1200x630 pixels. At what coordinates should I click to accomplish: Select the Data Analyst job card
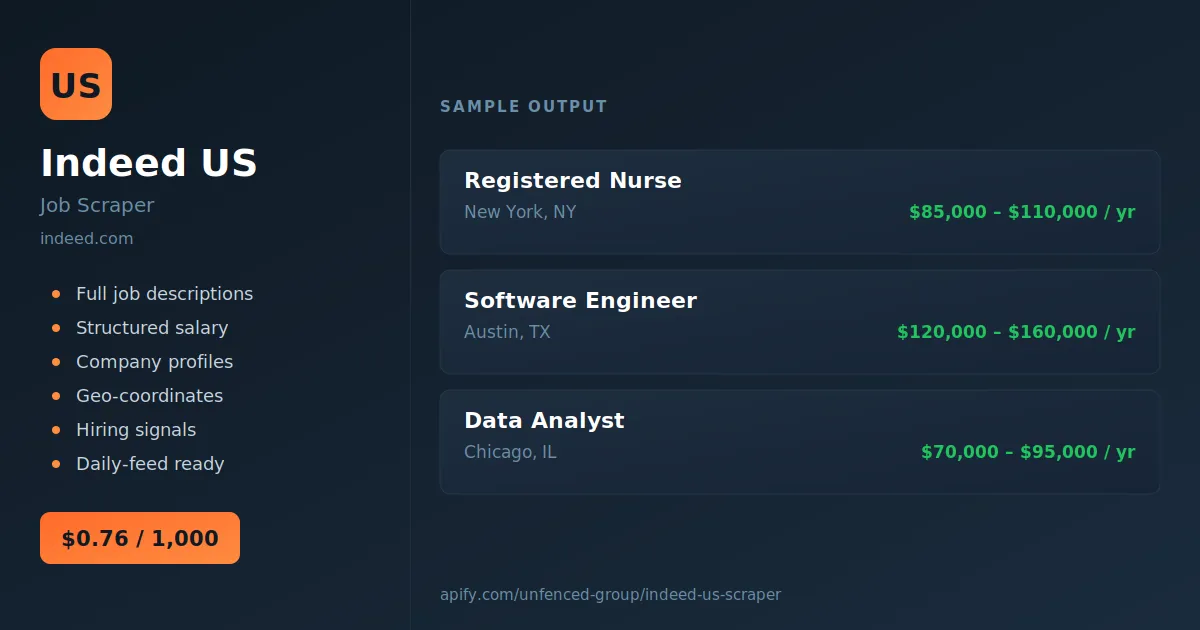[x=800, y=442]
